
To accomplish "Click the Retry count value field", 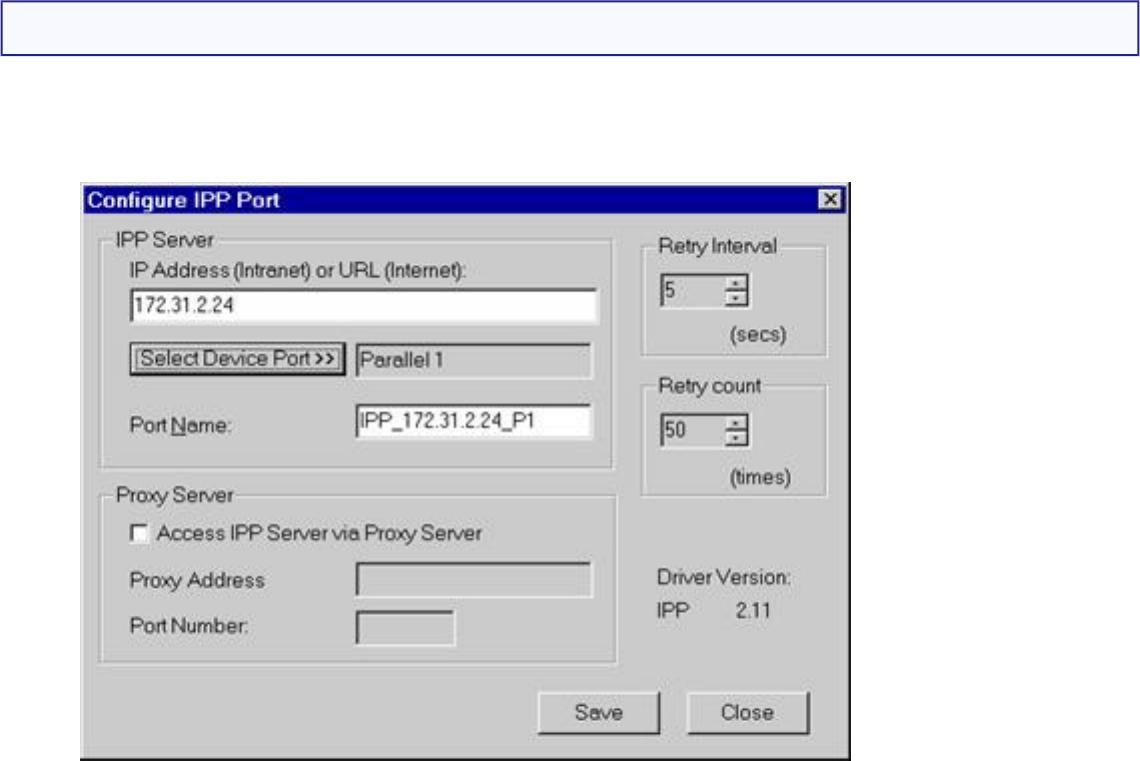I will pyautogui.click(x=693, y=430).
